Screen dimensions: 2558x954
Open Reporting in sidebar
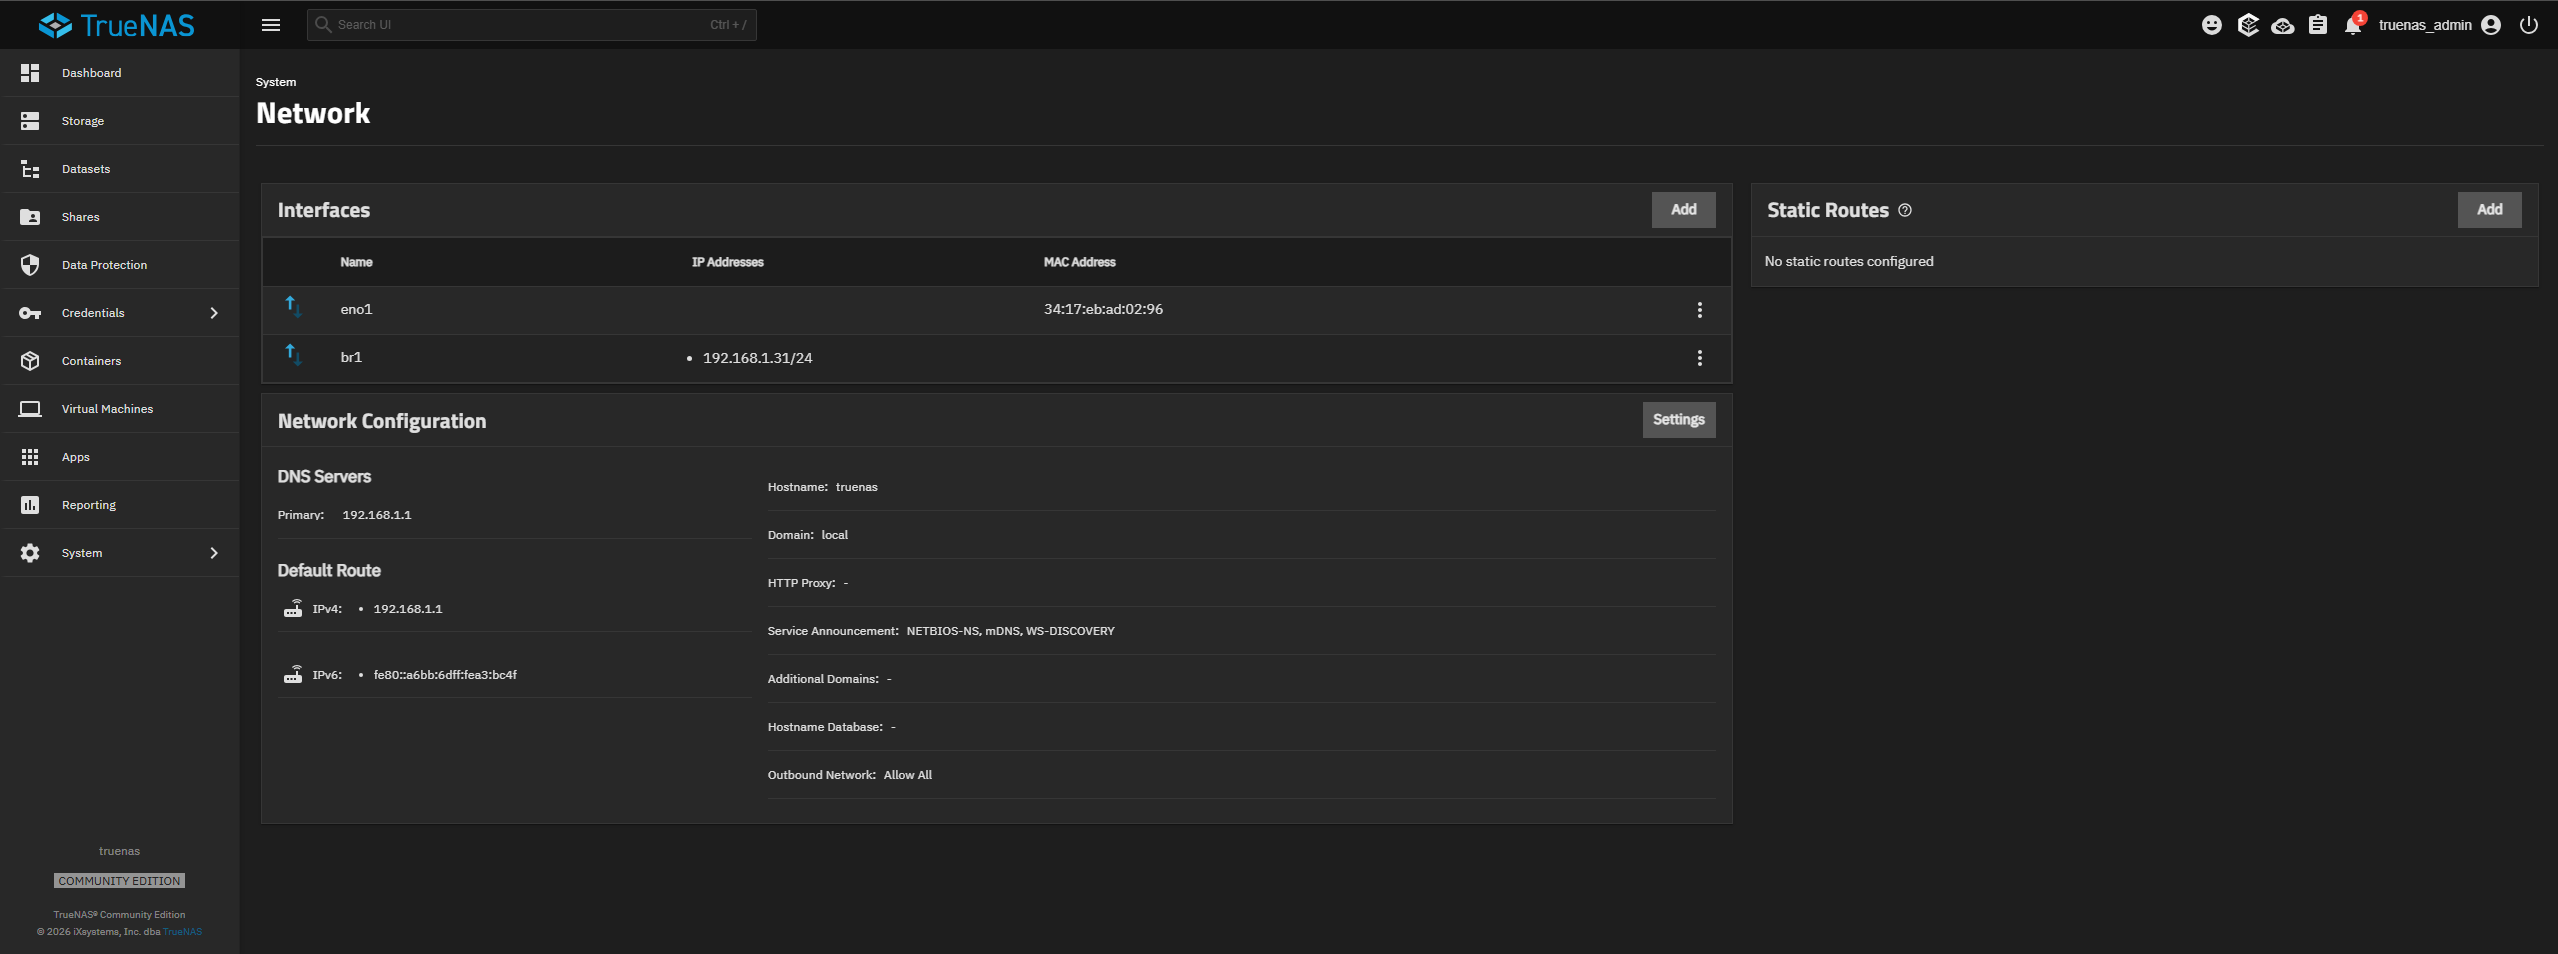(120, 505)
